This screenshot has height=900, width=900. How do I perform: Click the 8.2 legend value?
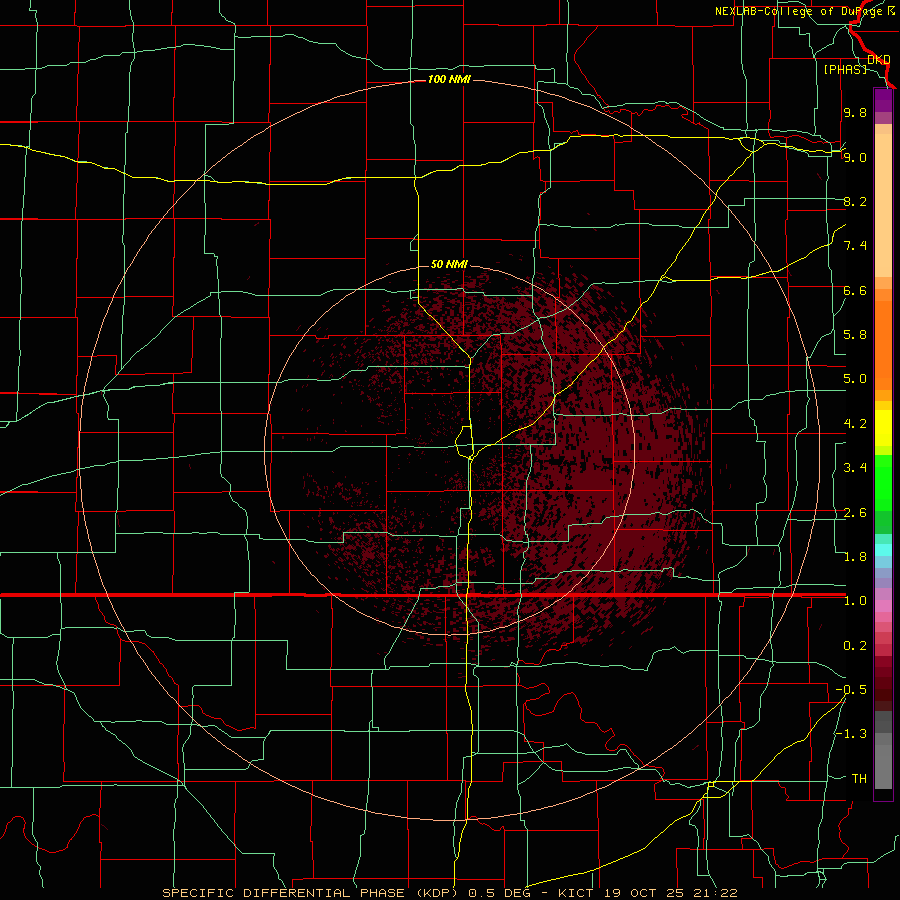coord(855,201)
